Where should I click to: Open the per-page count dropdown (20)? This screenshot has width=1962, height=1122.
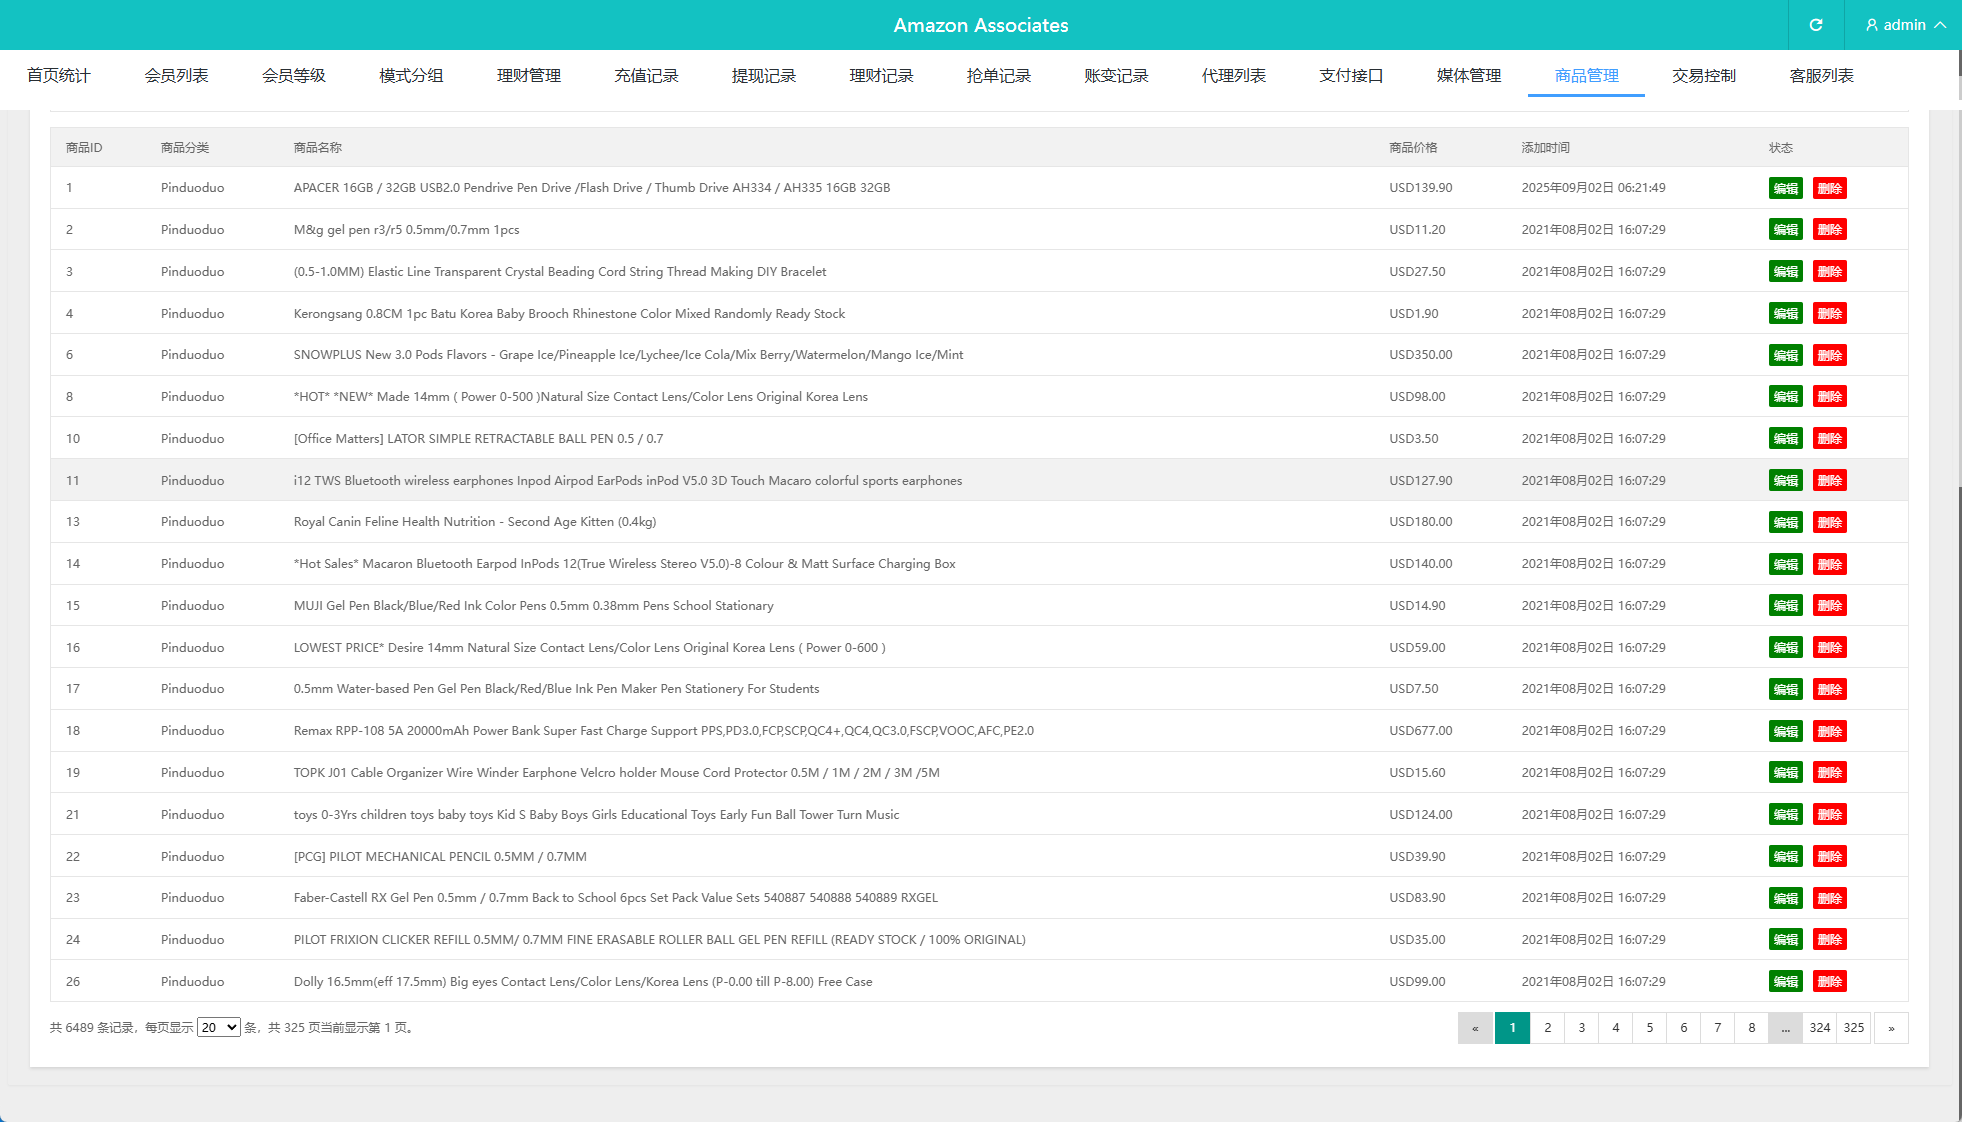tap(218, 1027)
